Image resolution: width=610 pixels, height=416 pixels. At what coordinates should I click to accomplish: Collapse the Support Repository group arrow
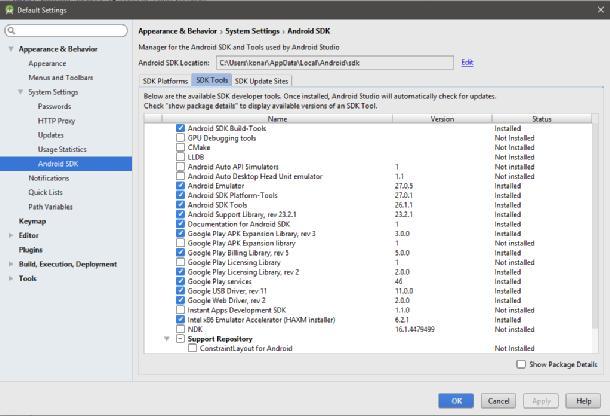[x=167, y=339]
